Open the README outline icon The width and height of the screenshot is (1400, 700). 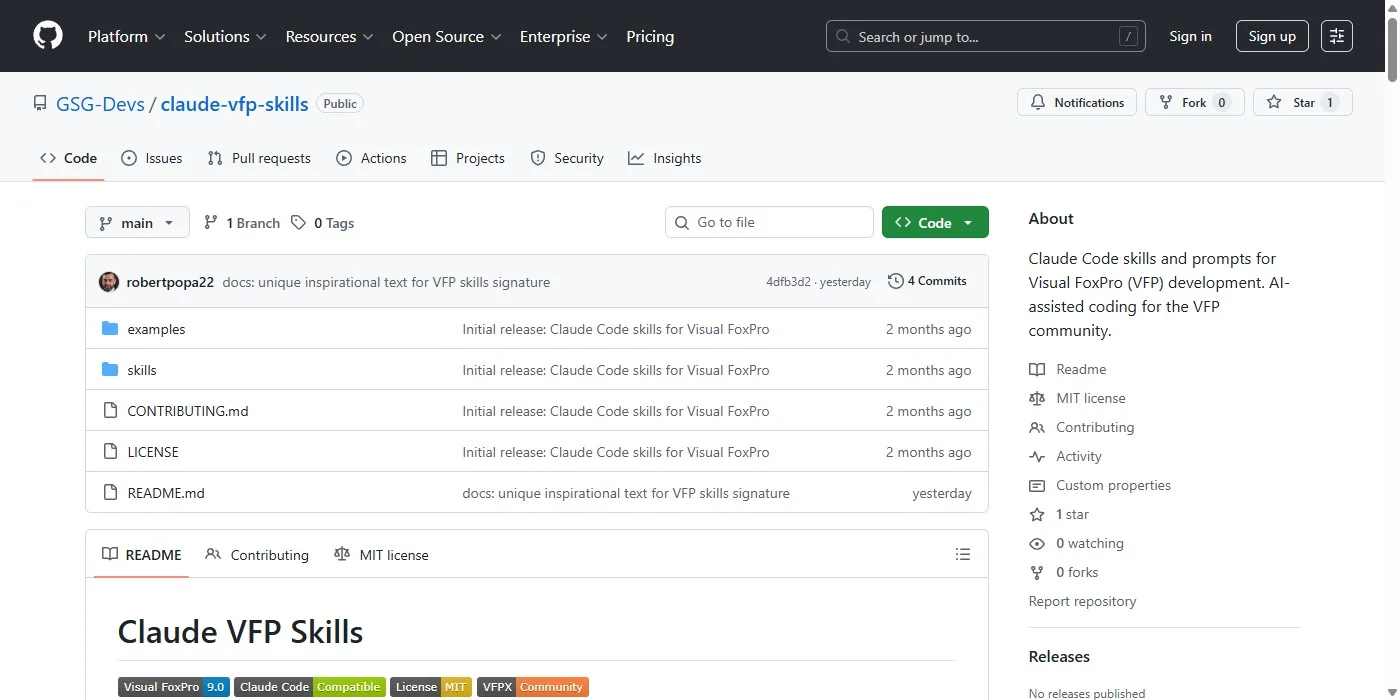[x=962, y=554]
